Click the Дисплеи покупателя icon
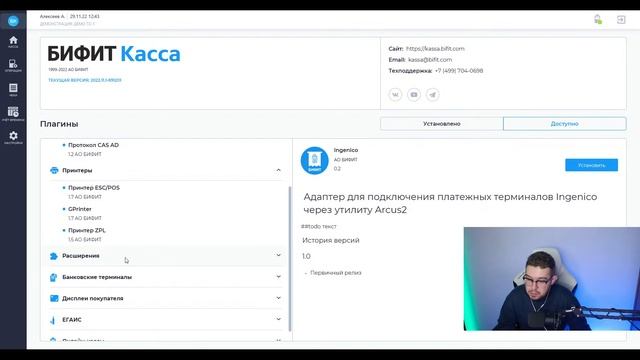 point(54,298)
